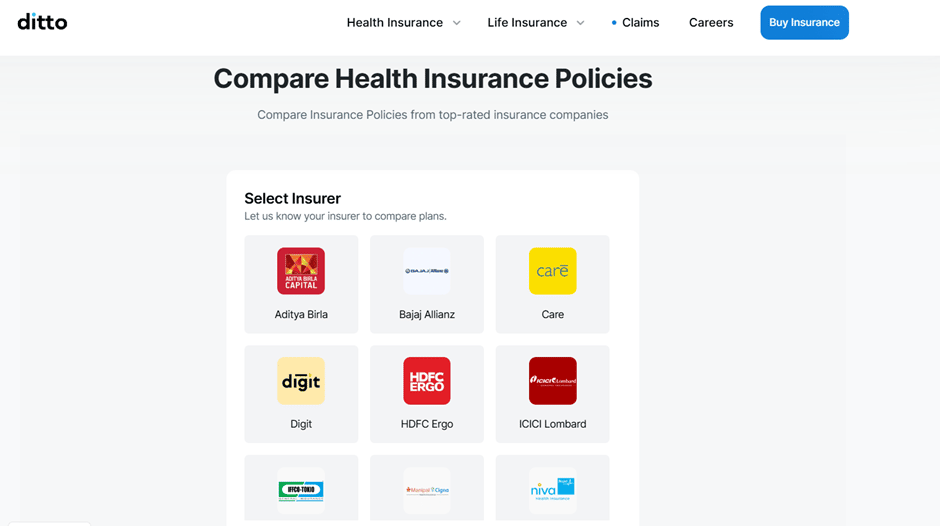Pick the IFFCO-Tokio insurer logo
The image size is (940, 526).
(301, 490)
